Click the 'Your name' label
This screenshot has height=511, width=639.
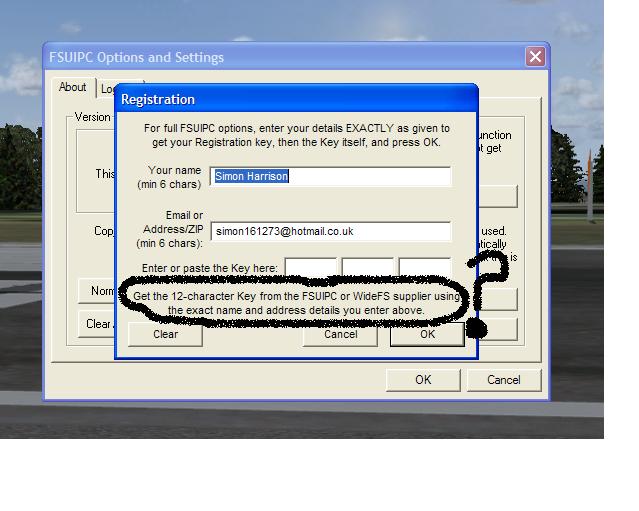point(174,170)
